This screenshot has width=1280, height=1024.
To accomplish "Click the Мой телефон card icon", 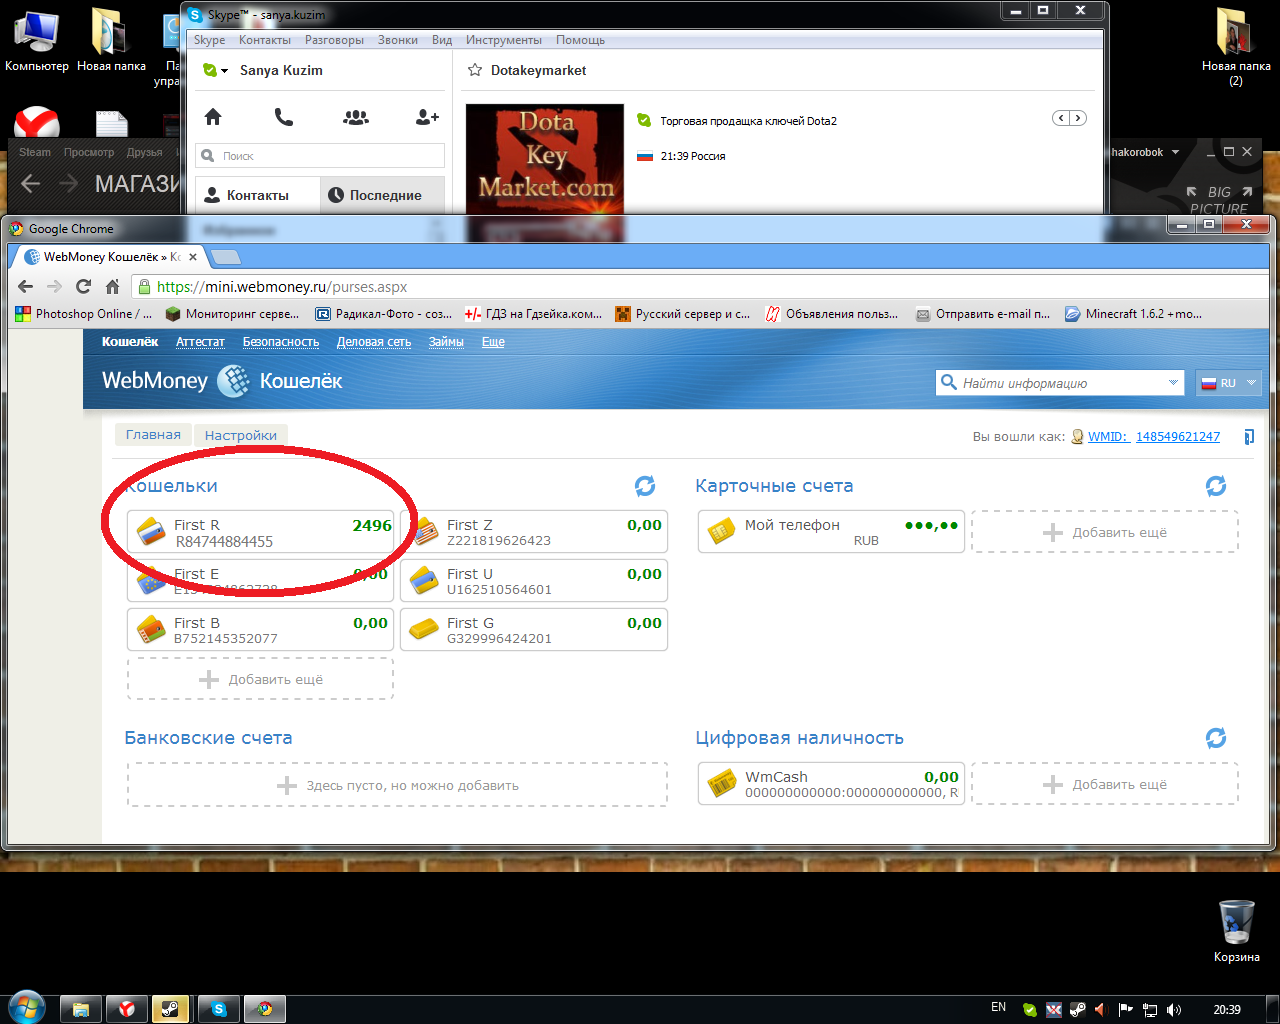I will [x=722, y=532].
